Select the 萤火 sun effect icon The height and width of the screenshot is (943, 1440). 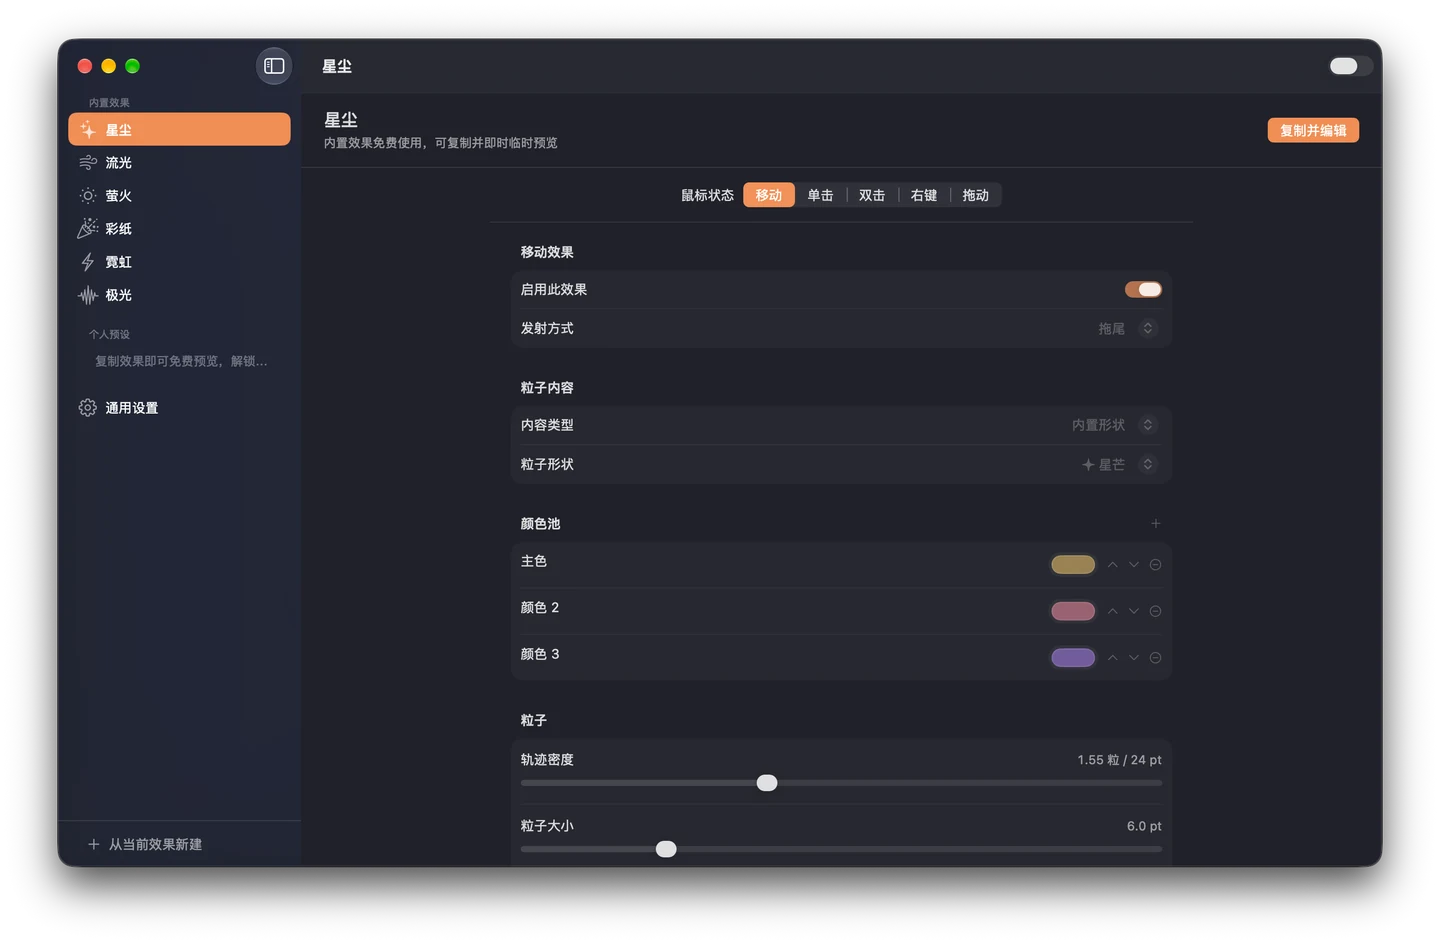tap(88, 196)
